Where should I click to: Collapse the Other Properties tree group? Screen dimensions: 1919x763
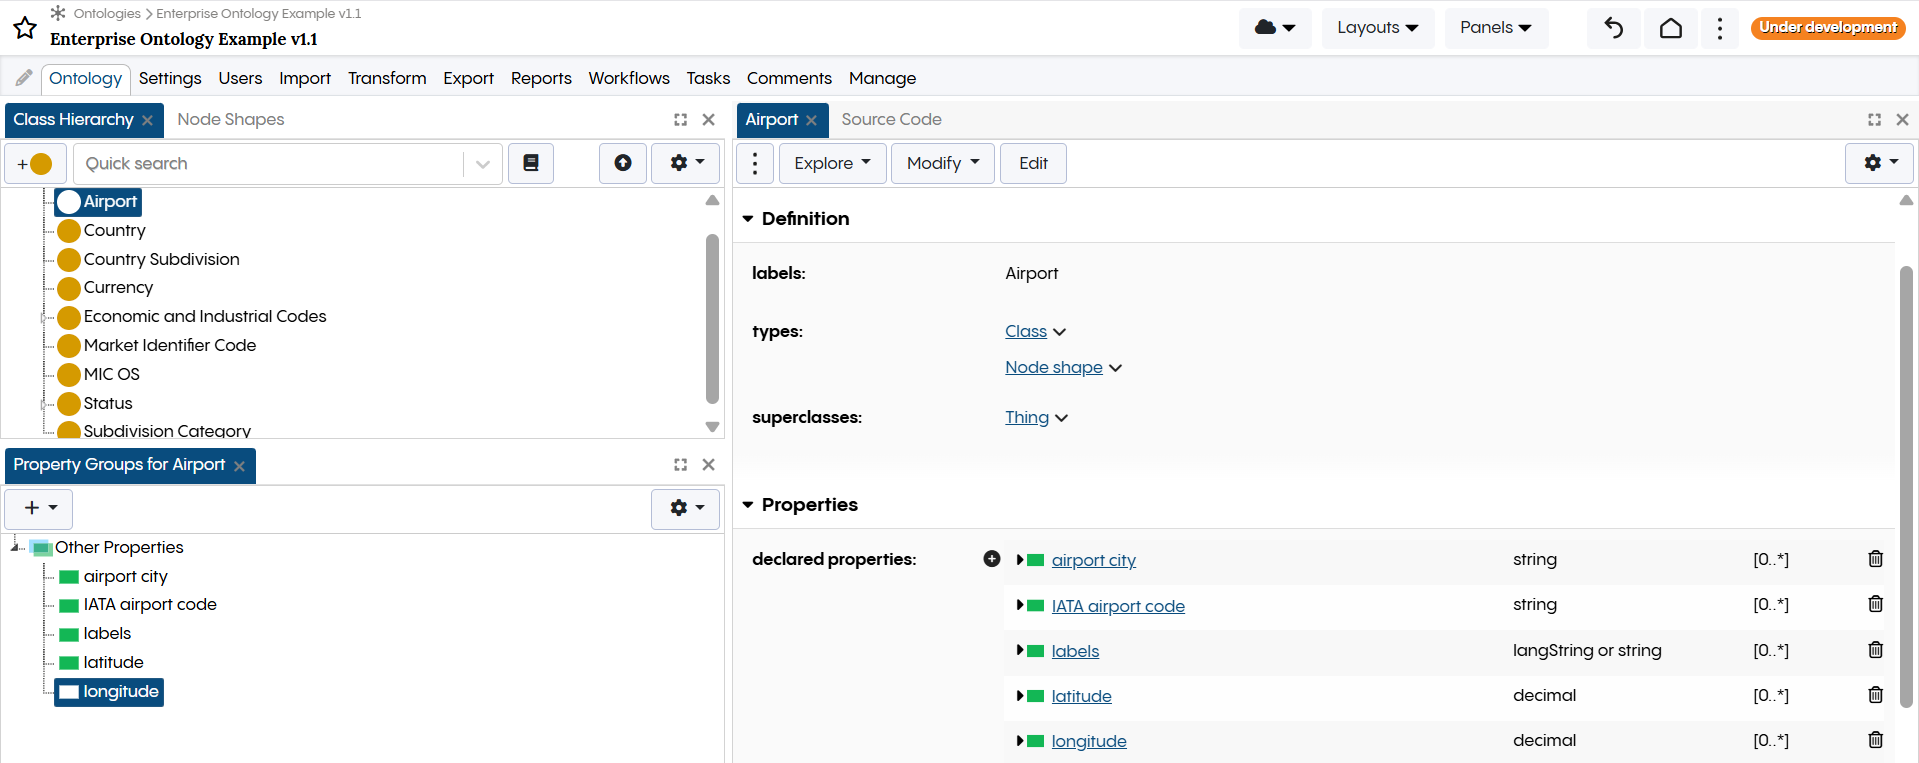click(15, 546)
